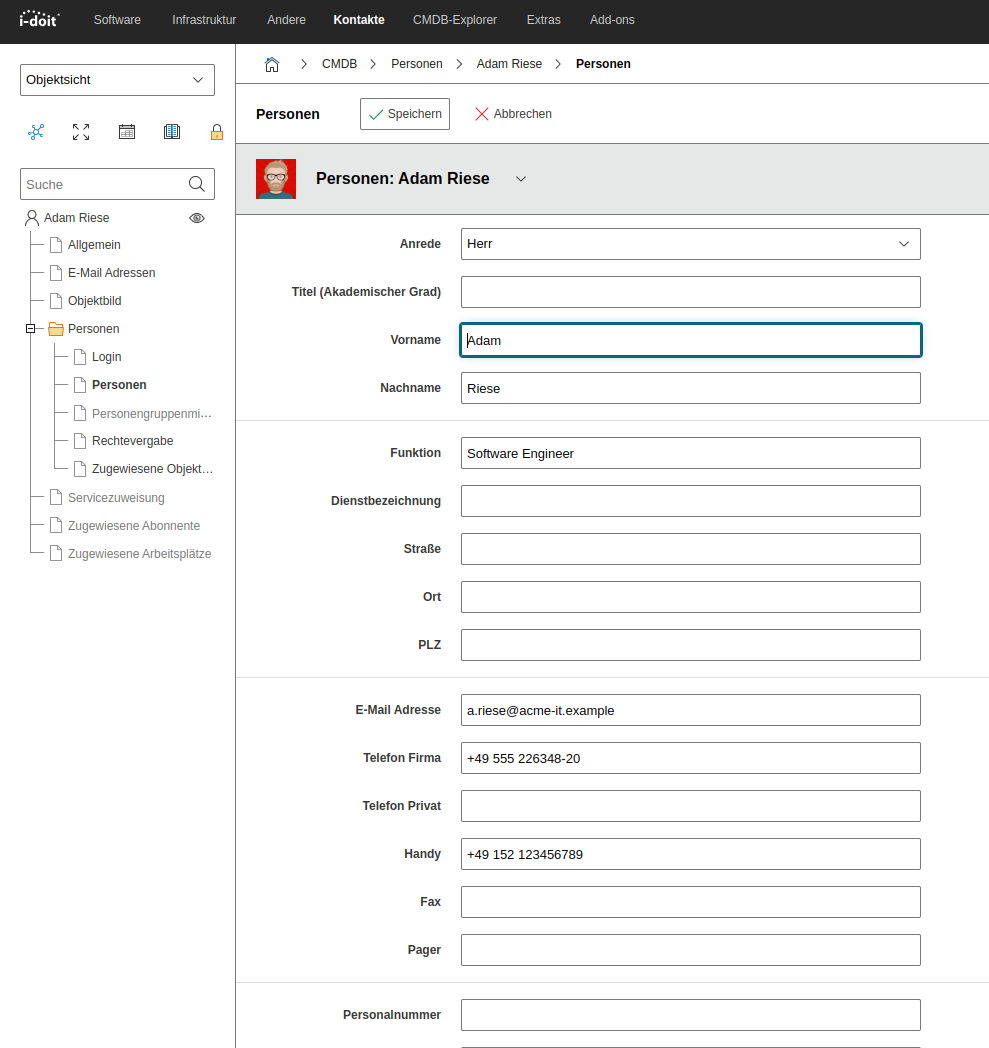Expand chevron next to Personen: Adam Riese
The height and width of the screenshot is (1048, 989).
point(520,179)
